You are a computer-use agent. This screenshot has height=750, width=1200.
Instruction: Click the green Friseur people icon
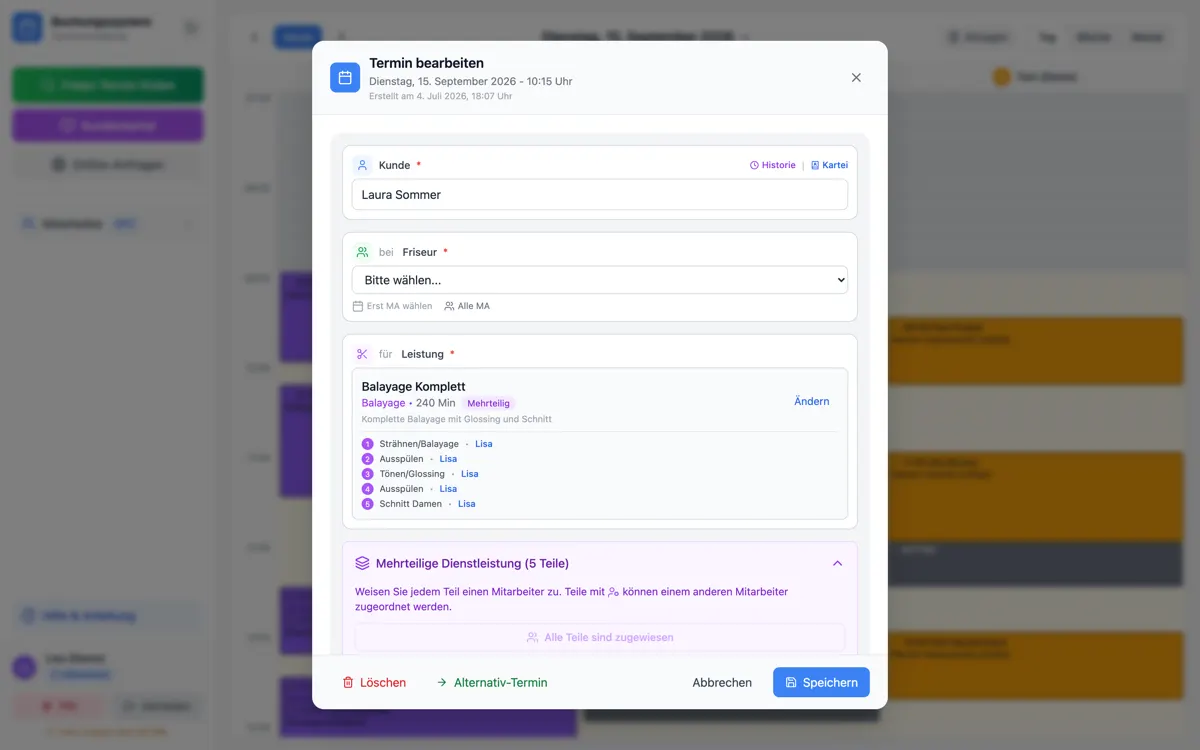click(x=362, y=253)
